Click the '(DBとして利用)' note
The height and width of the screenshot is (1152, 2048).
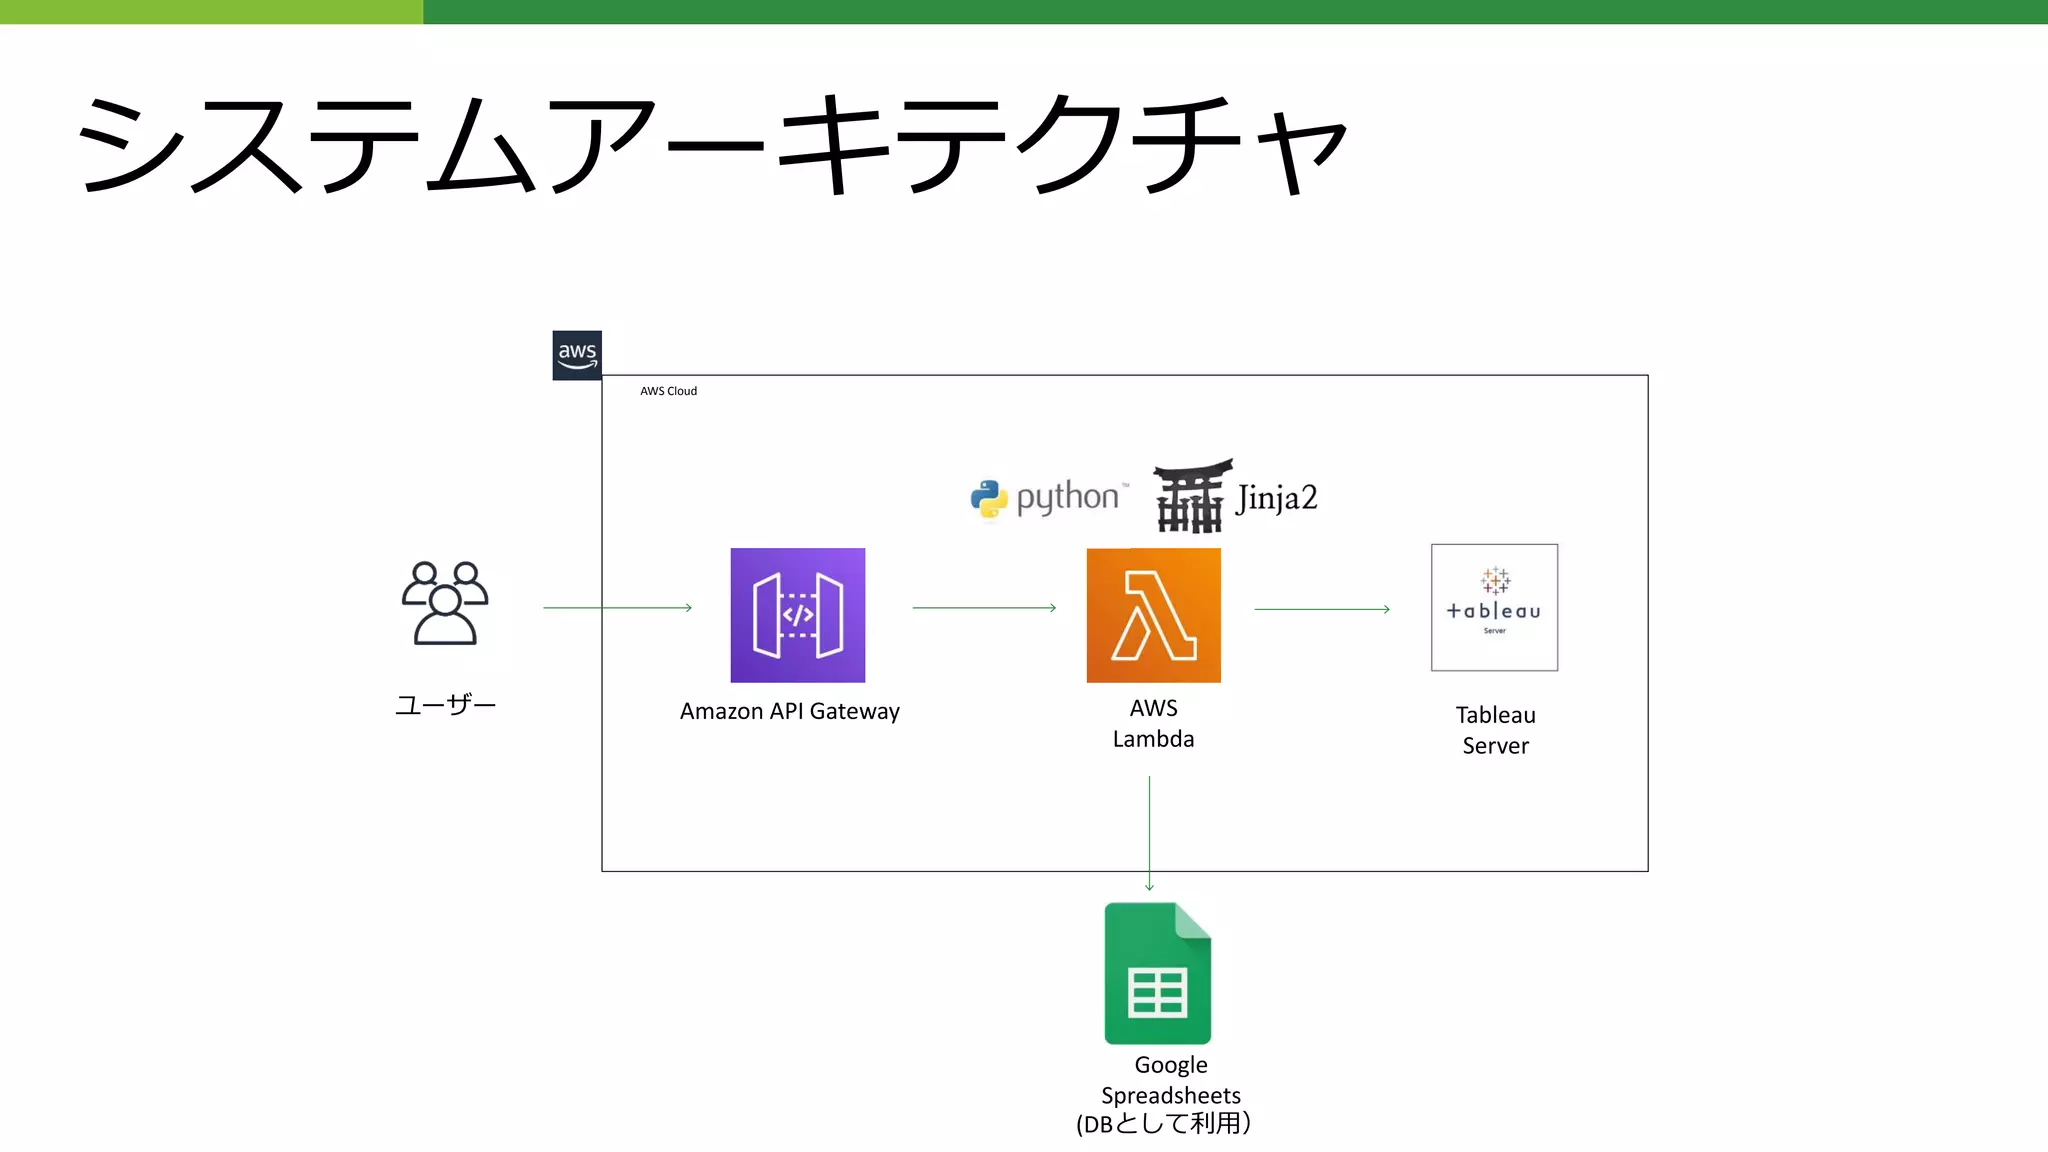coord(1163,1124)
